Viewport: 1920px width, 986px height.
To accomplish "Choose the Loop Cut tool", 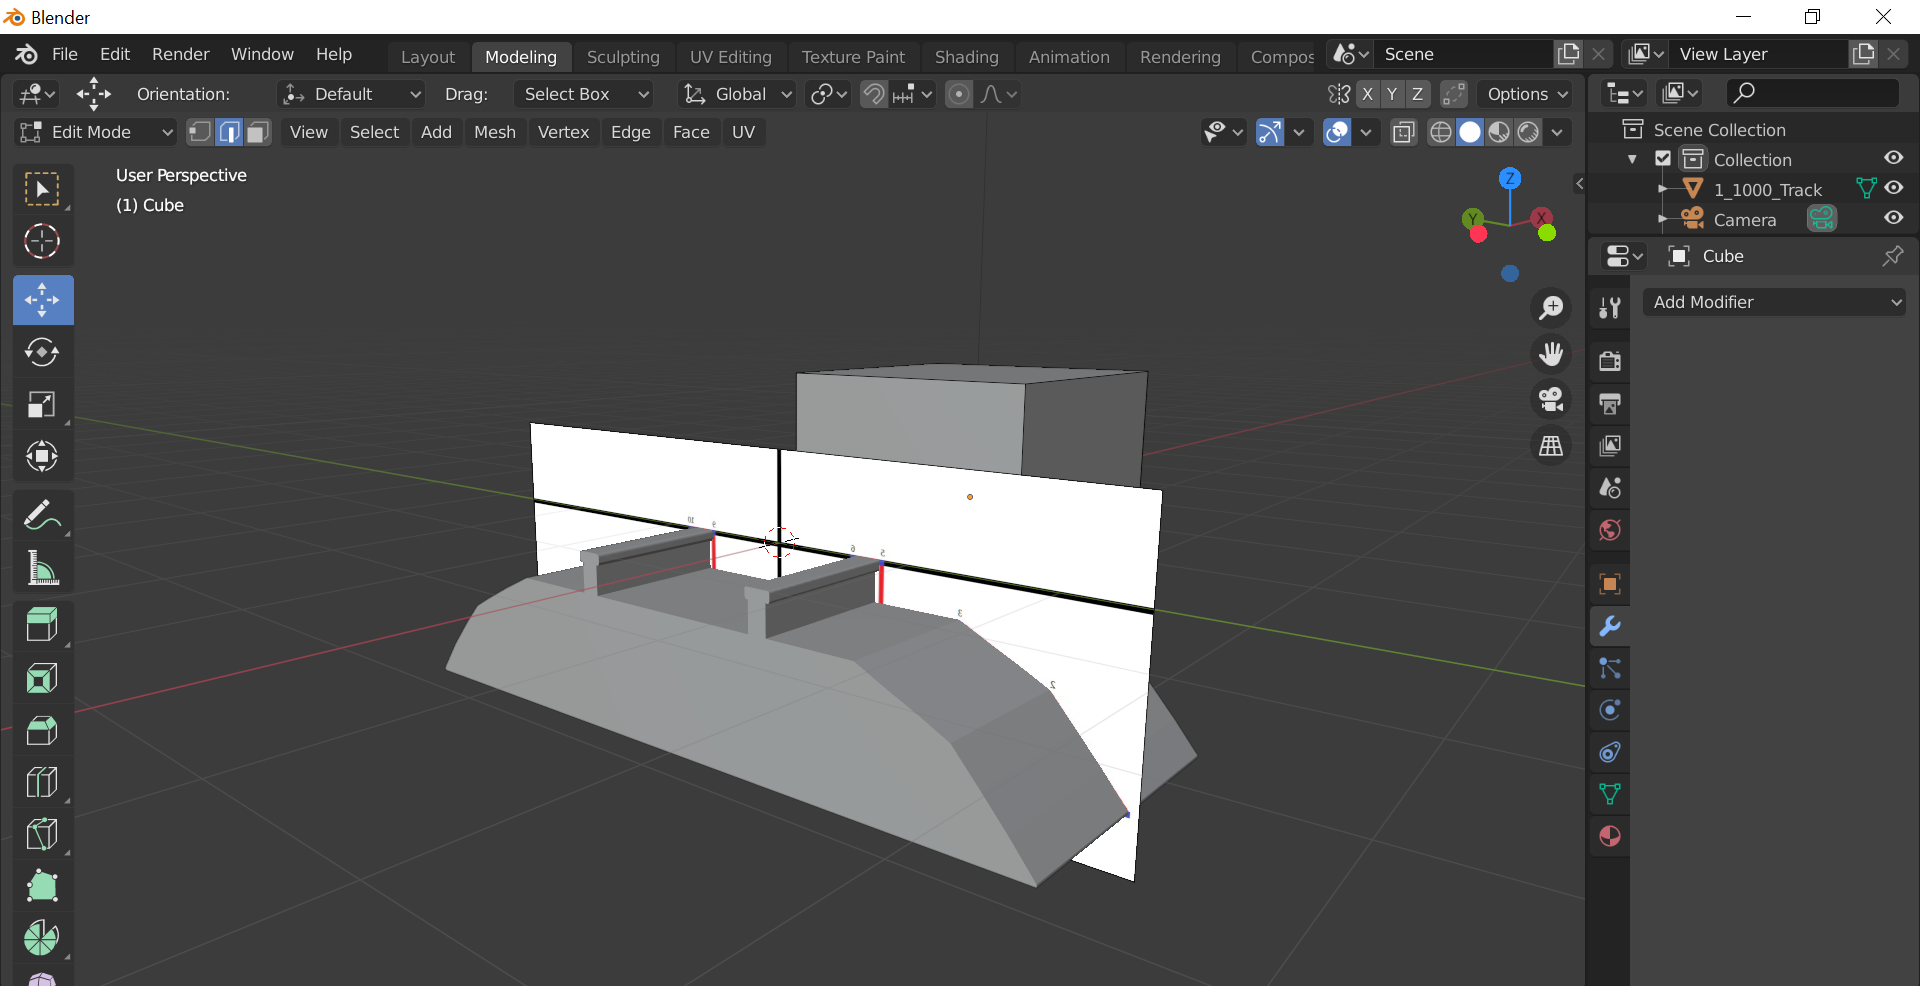I will click(42, 782).
